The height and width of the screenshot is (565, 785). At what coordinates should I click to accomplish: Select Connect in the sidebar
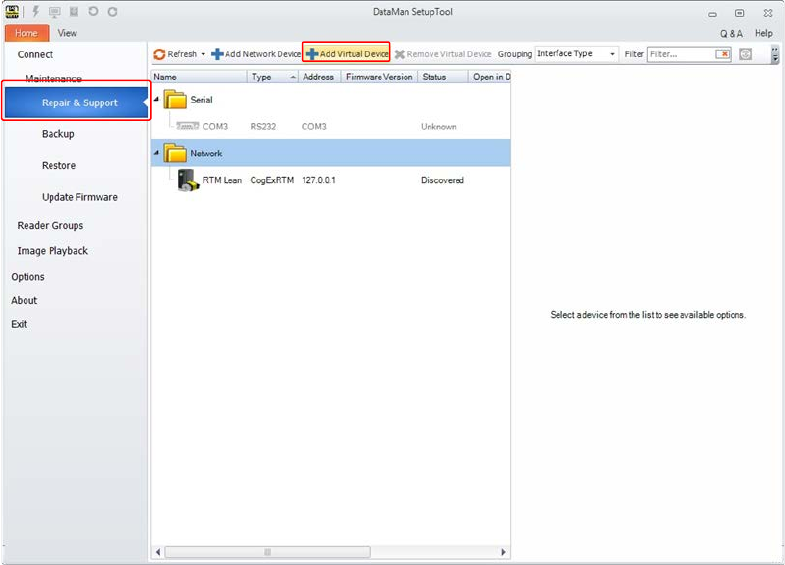point(35,54)
